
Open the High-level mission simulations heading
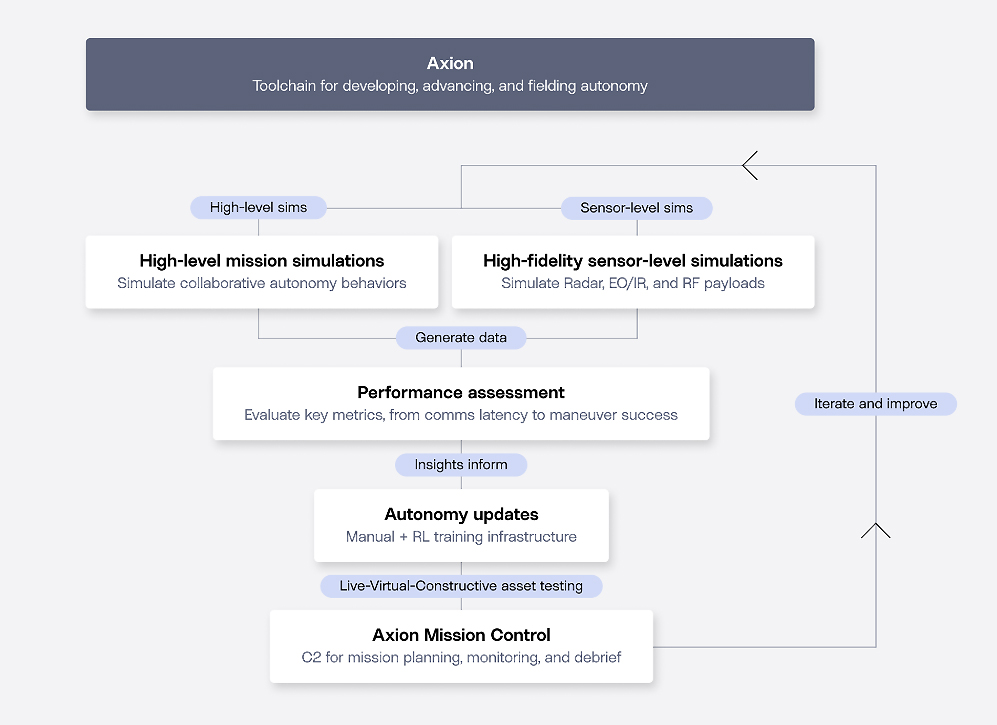(x=262, y=261)
